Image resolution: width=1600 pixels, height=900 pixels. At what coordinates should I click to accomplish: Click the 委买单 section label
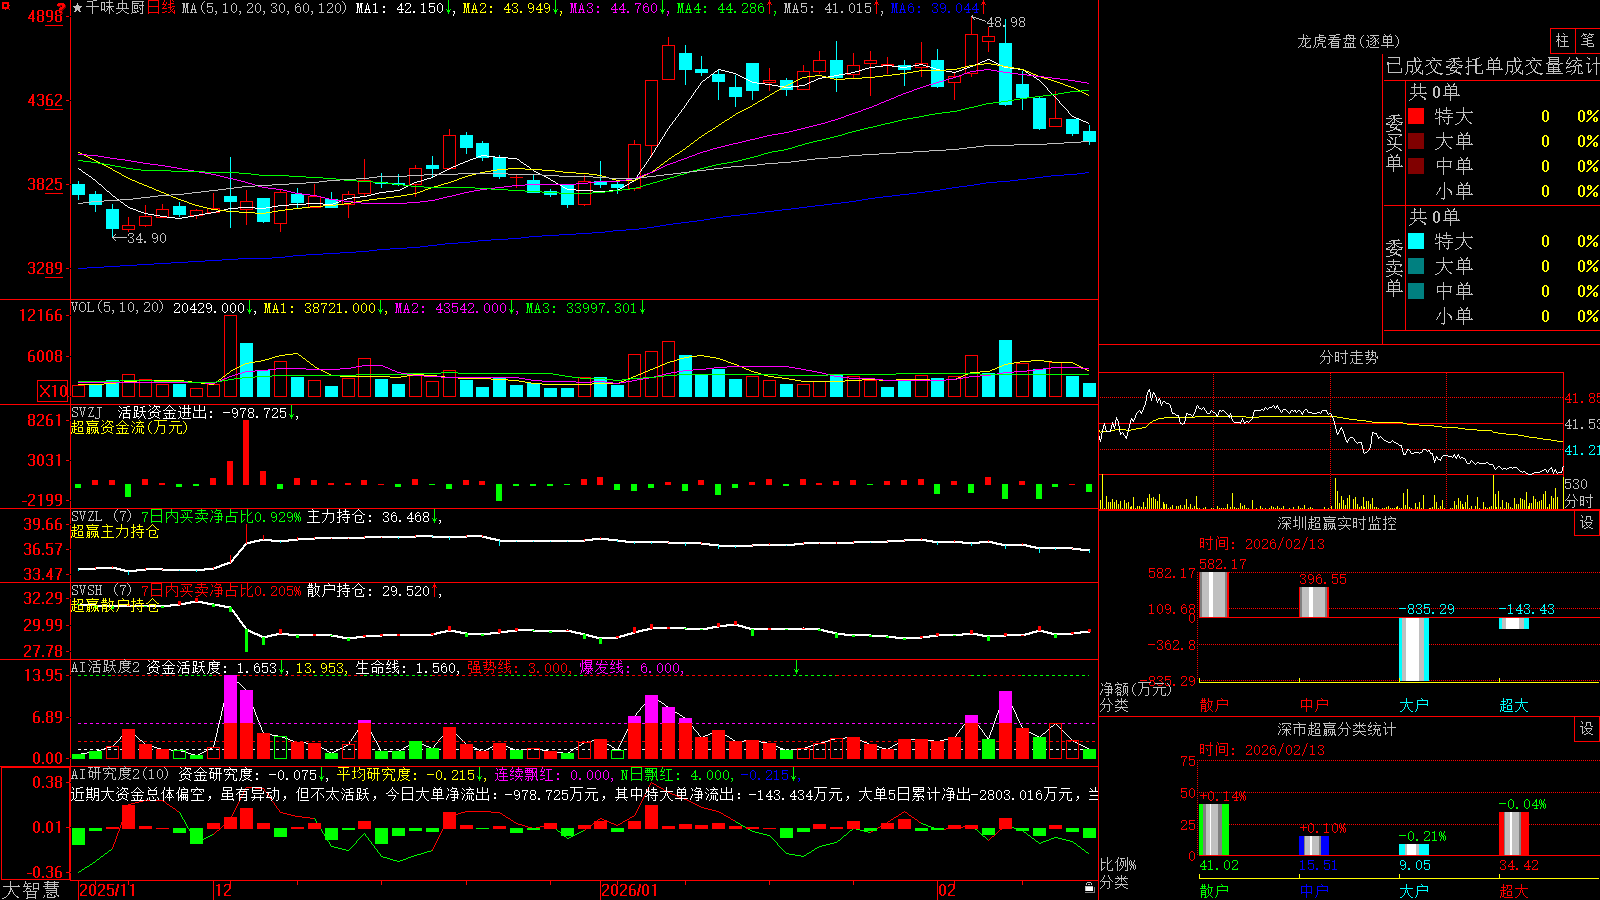pos(1394,142)
